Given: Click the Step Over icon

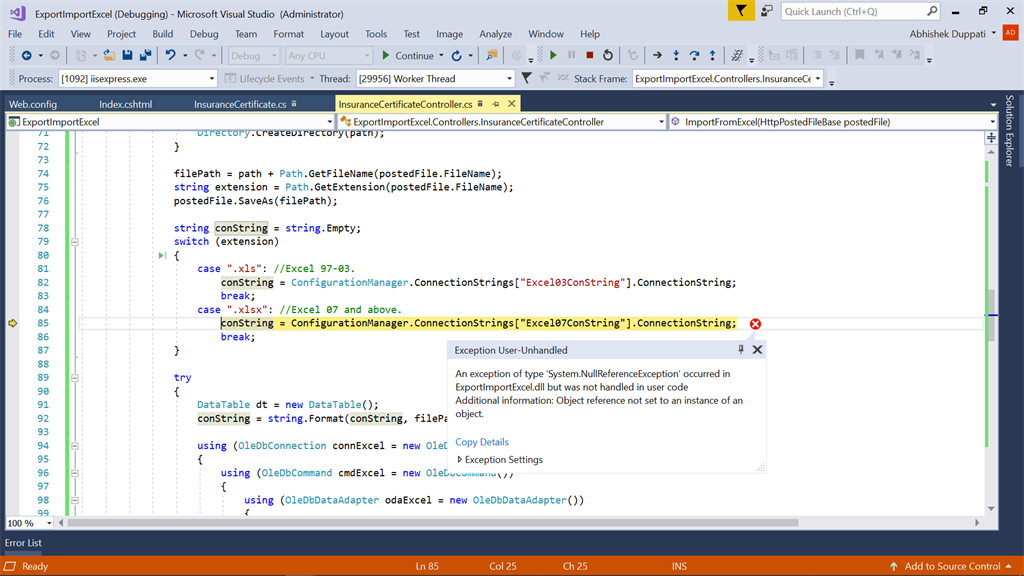Looking at the screenshot, I should 695,56.
